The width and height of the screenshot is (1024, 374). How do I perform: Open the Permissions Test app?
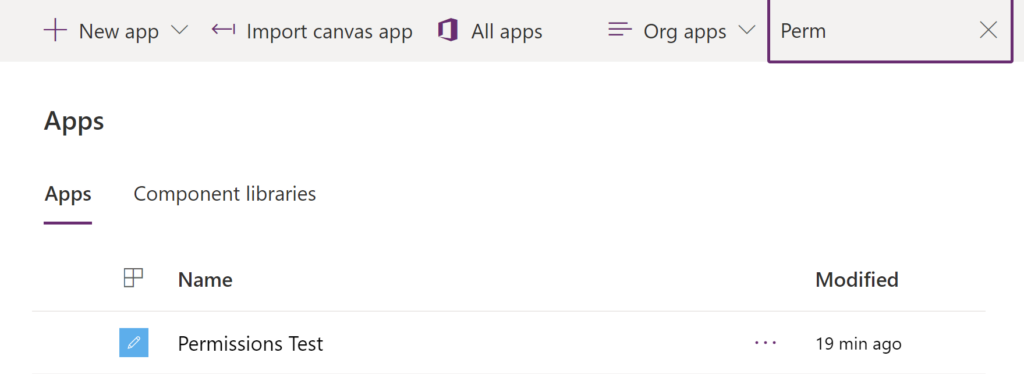pyautogui.click(x=250, y=343)
